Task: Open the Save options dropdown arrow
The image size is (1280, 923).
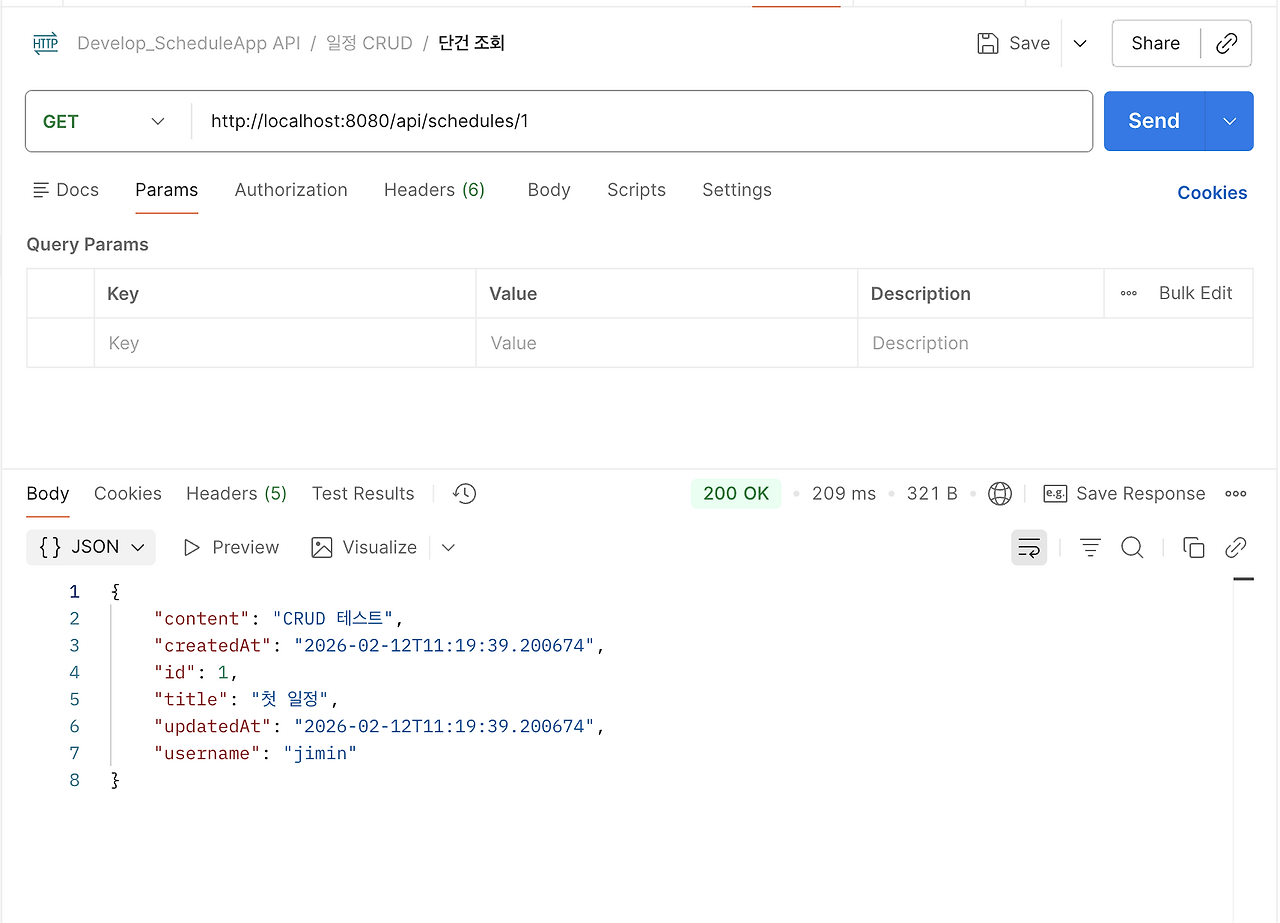Action: (x=1080, y=43)
